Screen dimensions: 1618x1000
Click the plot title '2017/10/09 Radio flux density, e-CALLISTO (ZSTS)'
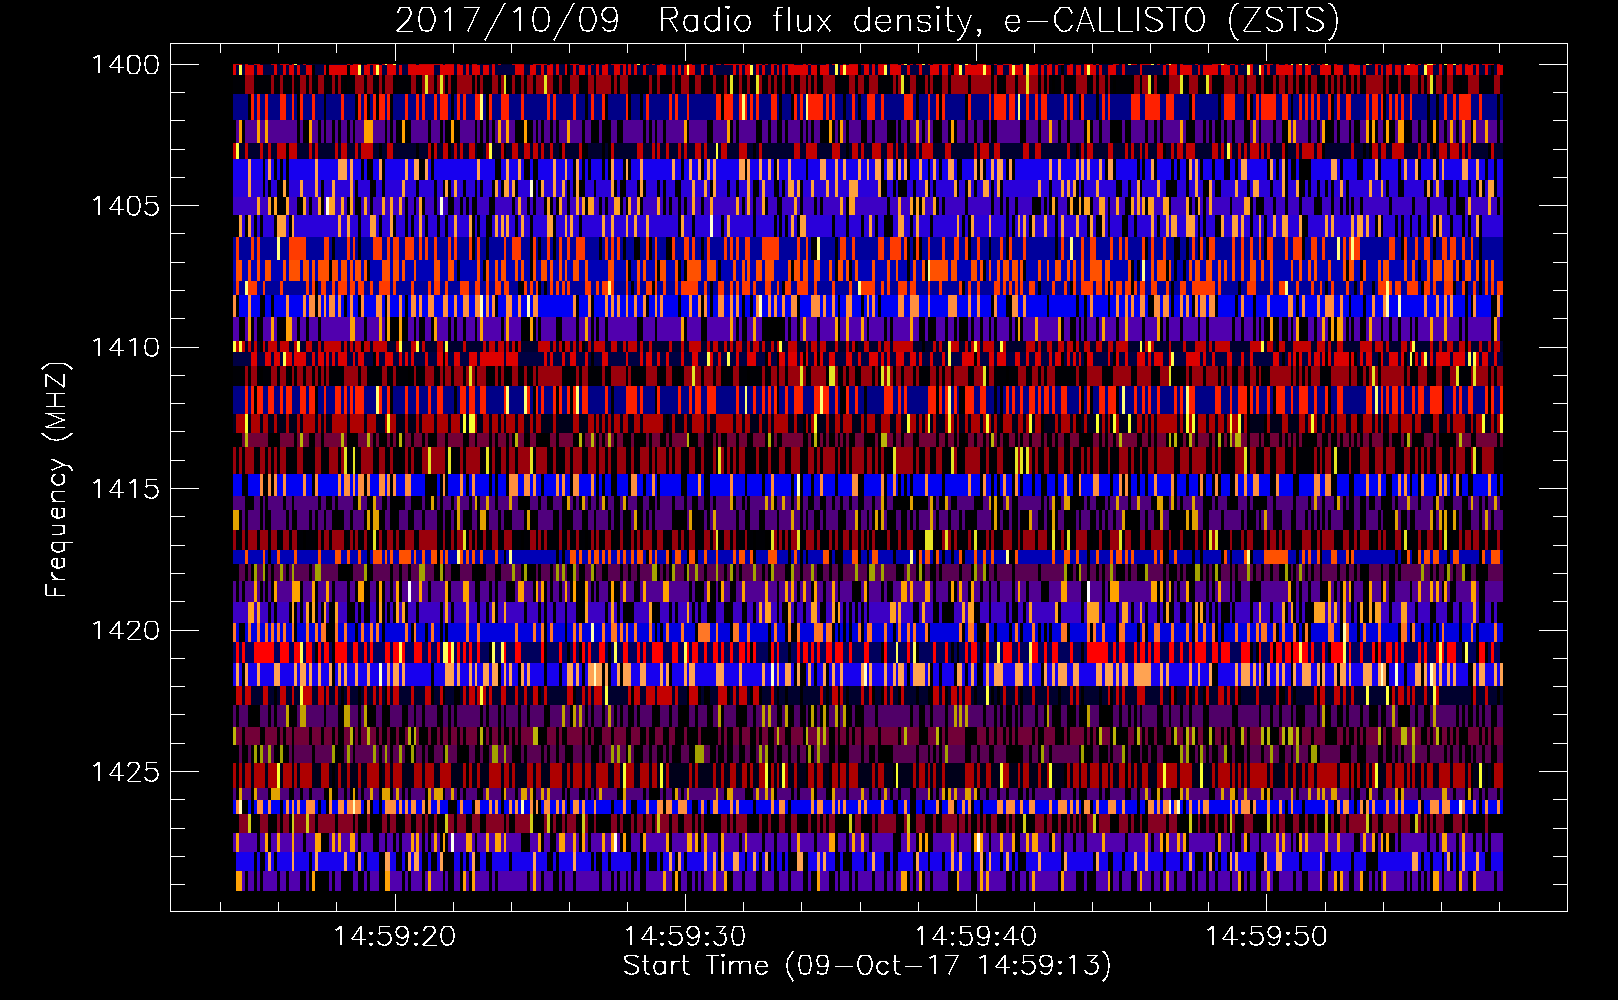(x=867, y=20)
